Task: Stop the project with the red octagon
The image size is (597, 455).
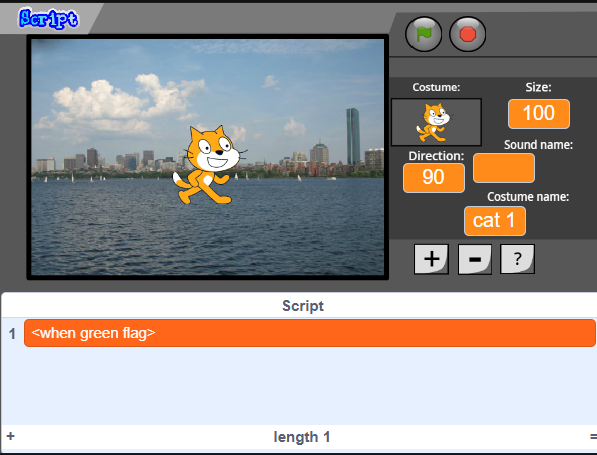Action: point(468,34)
